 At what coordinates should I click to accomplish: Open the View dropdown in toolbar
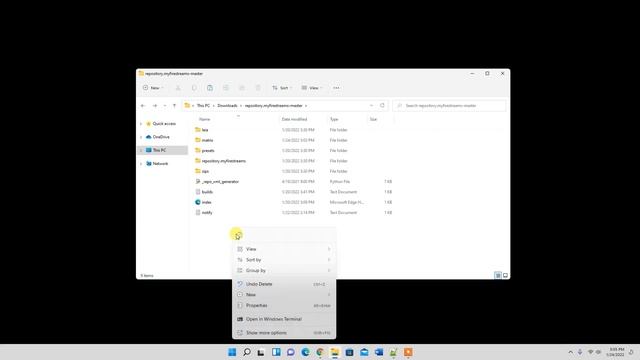pyautogui.click(x=312, y=88)
